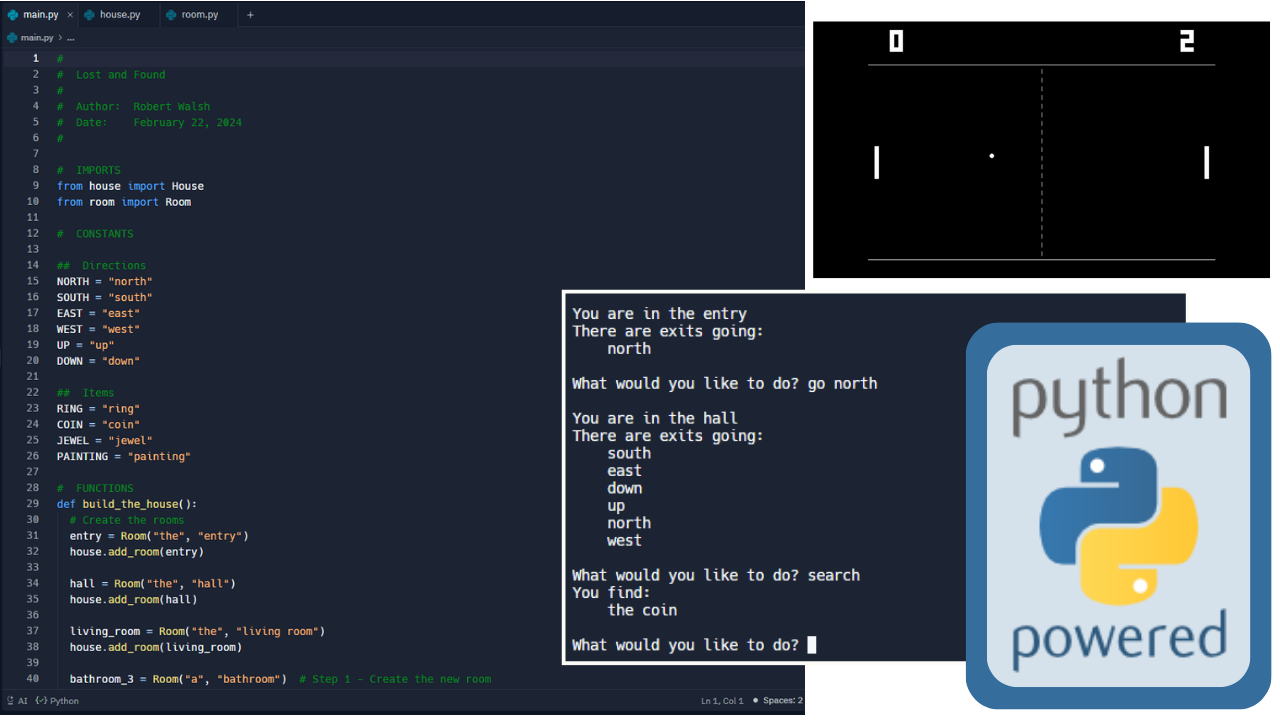Click the # CONSTANTS comment line
Screen dimensions: 1280x720
(95, 234)
